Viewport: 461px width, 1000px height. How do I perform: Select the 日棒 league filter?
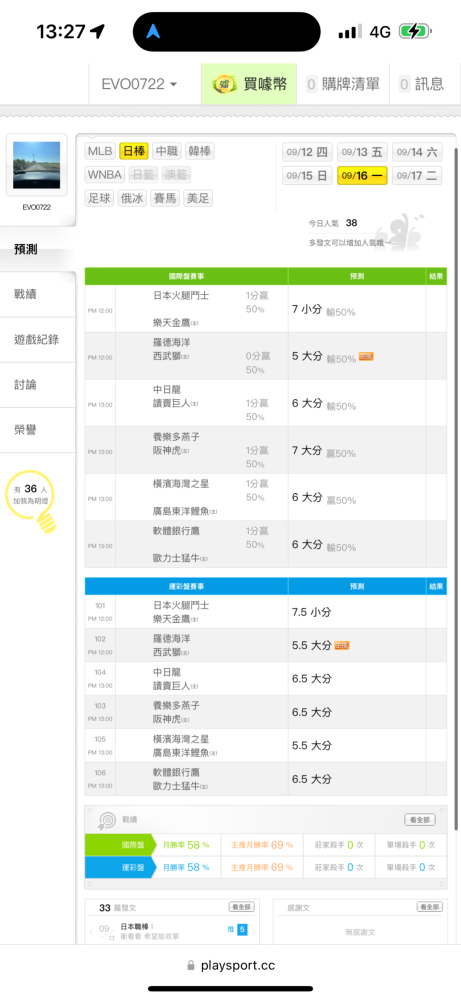pos(134,151)
